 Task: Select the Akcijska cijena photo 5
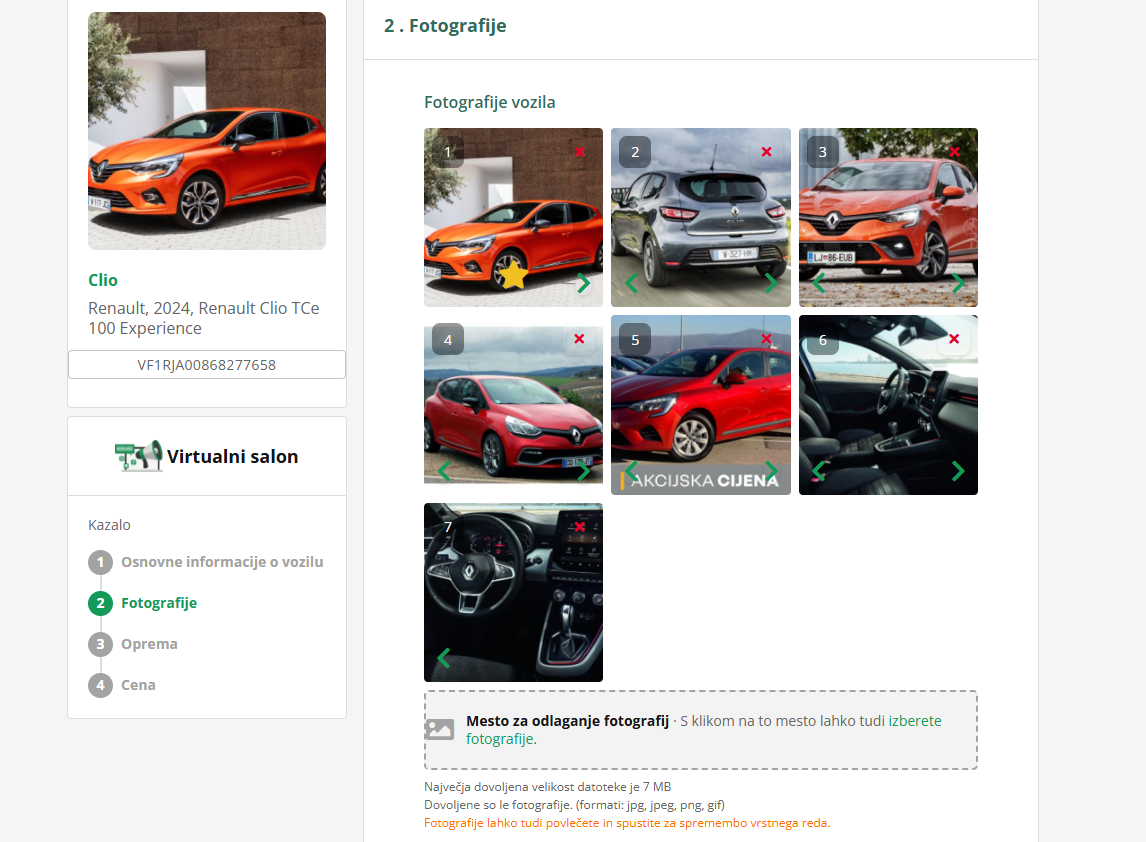click(x=700, y=405)
